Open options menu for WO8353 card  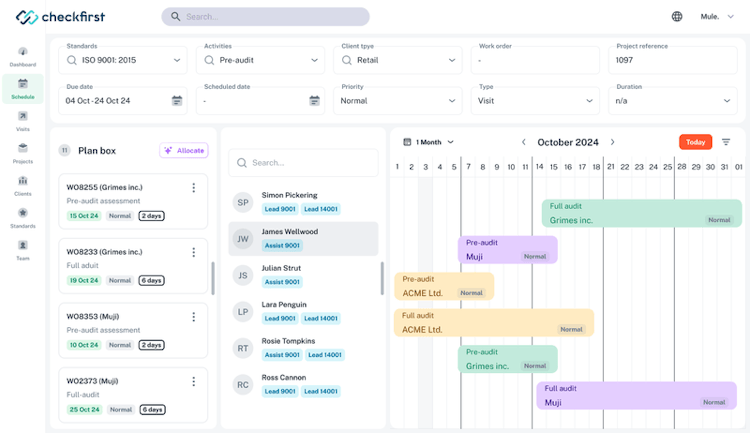tap(194, 317)
